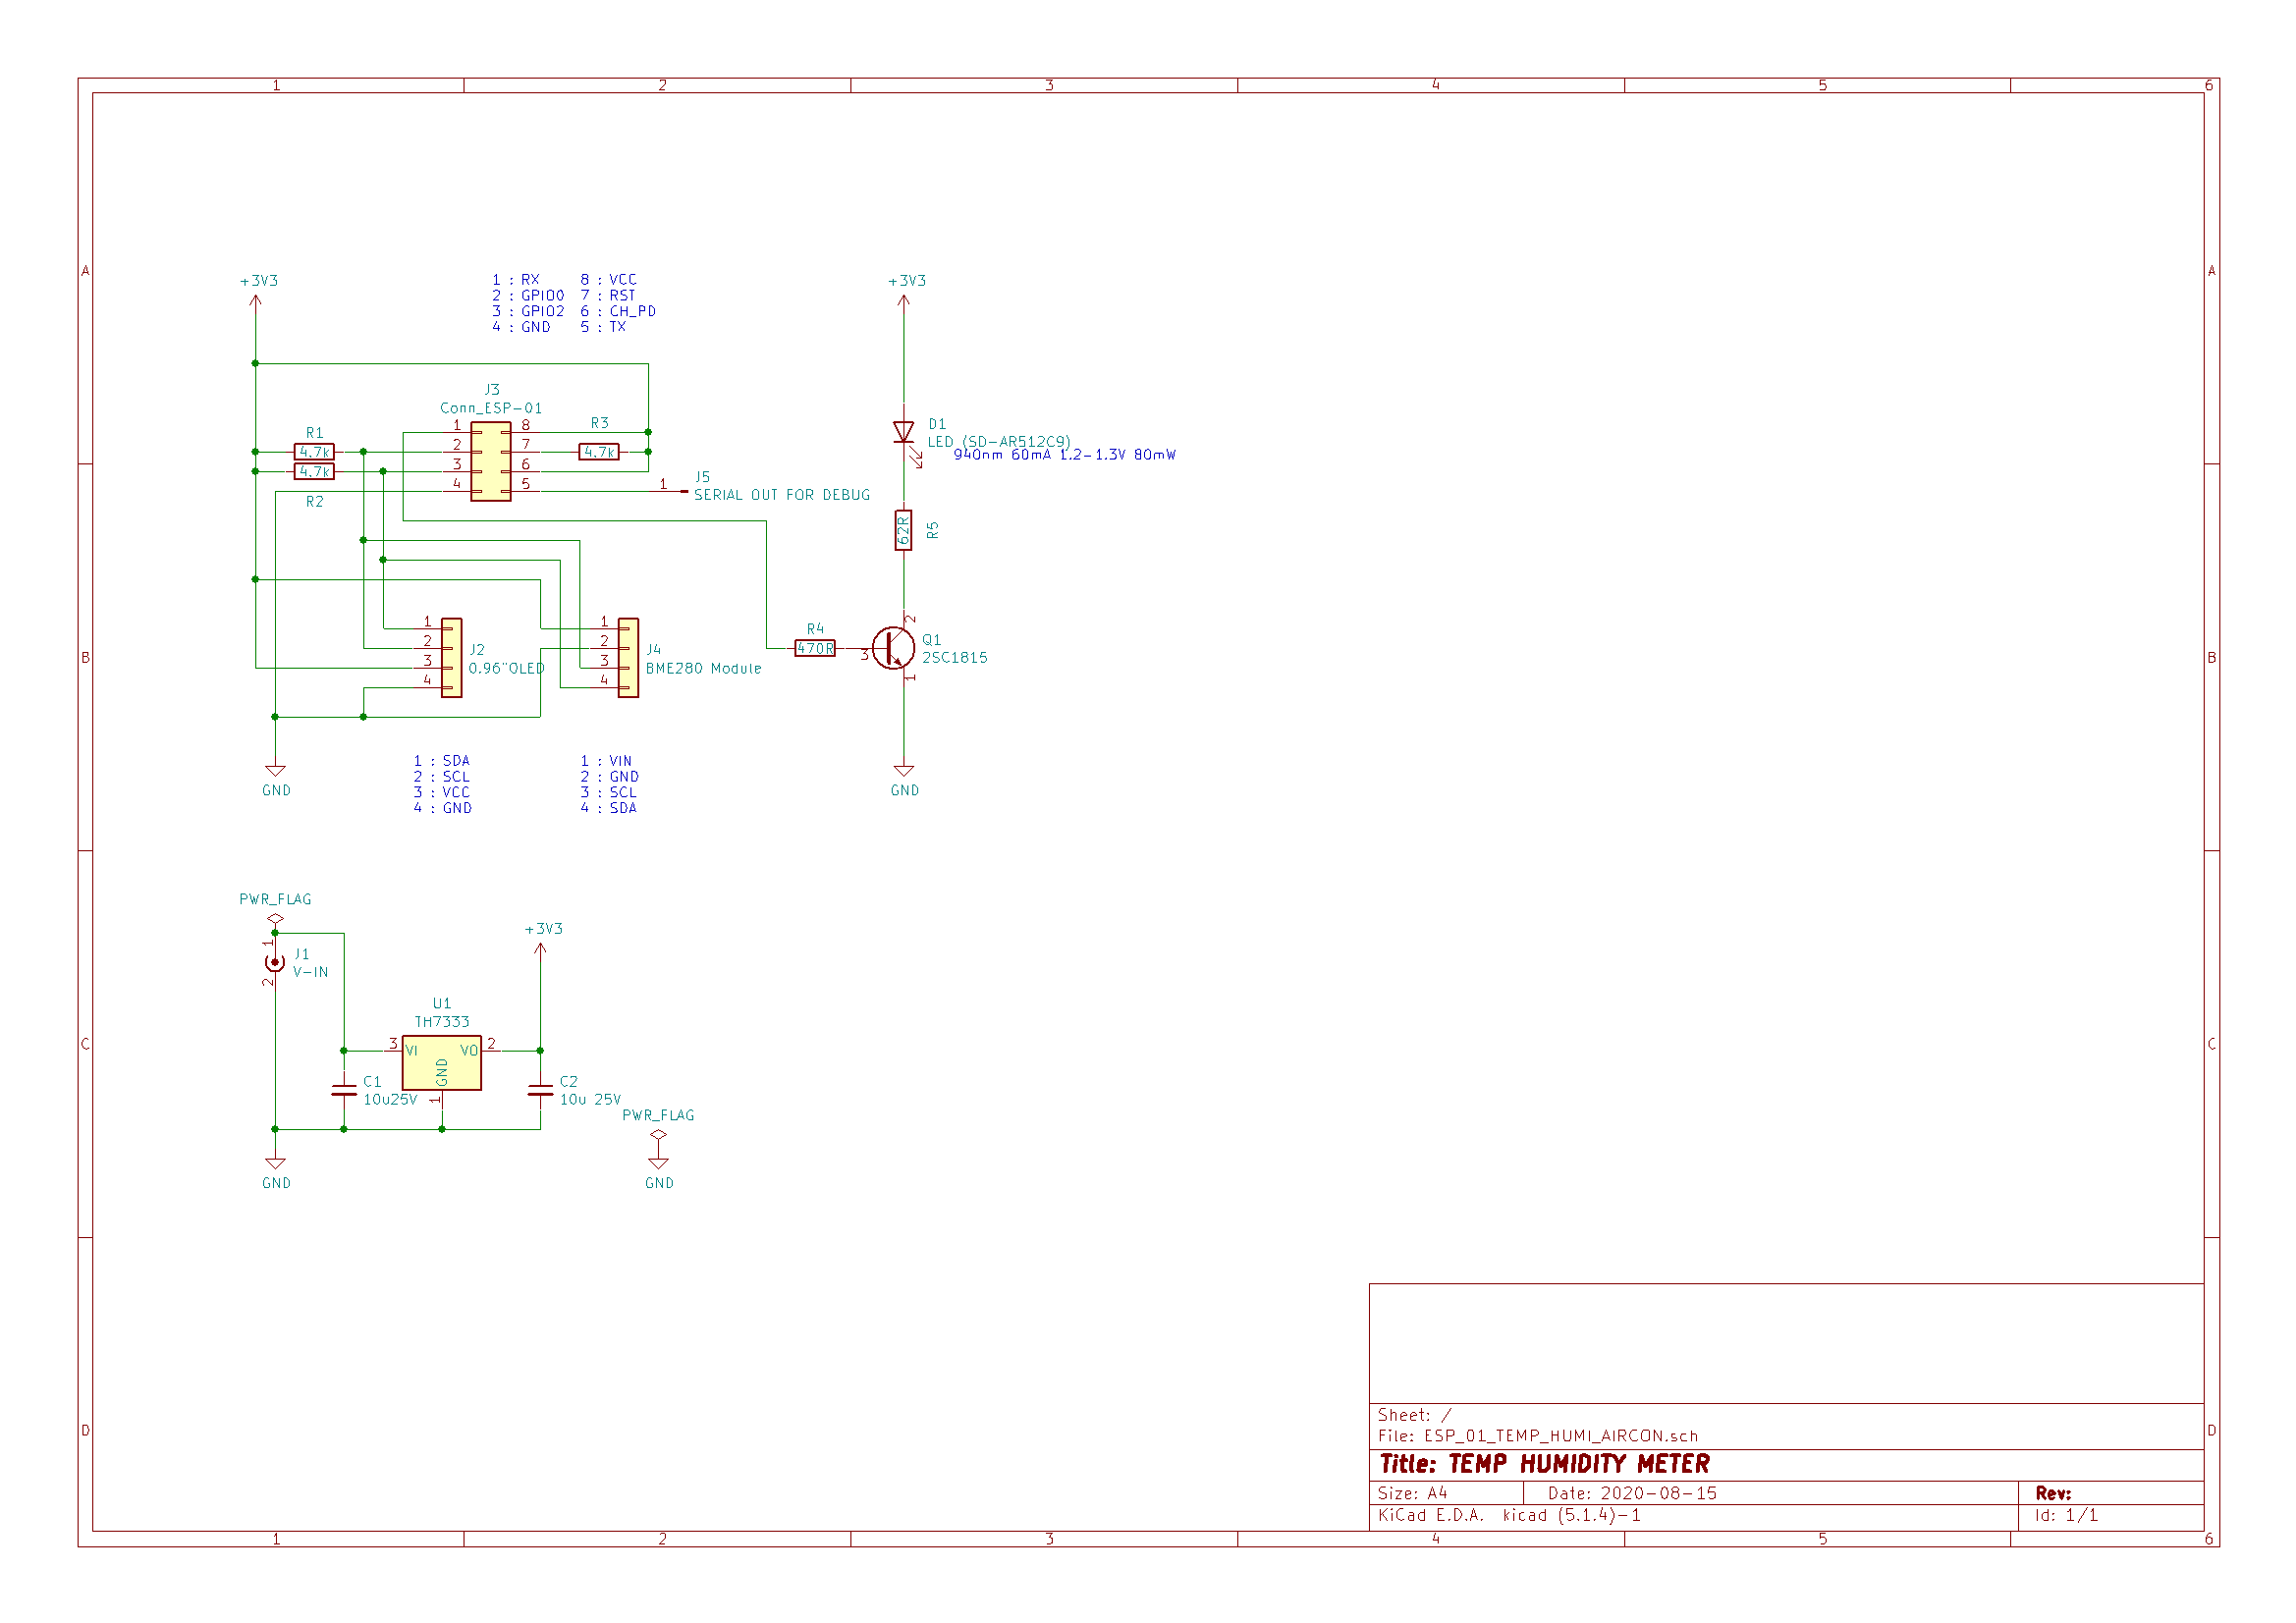Select the R4 470R resistor symbol
2296x1623 pixels.
pyautogui.click(x=815, y=649)
